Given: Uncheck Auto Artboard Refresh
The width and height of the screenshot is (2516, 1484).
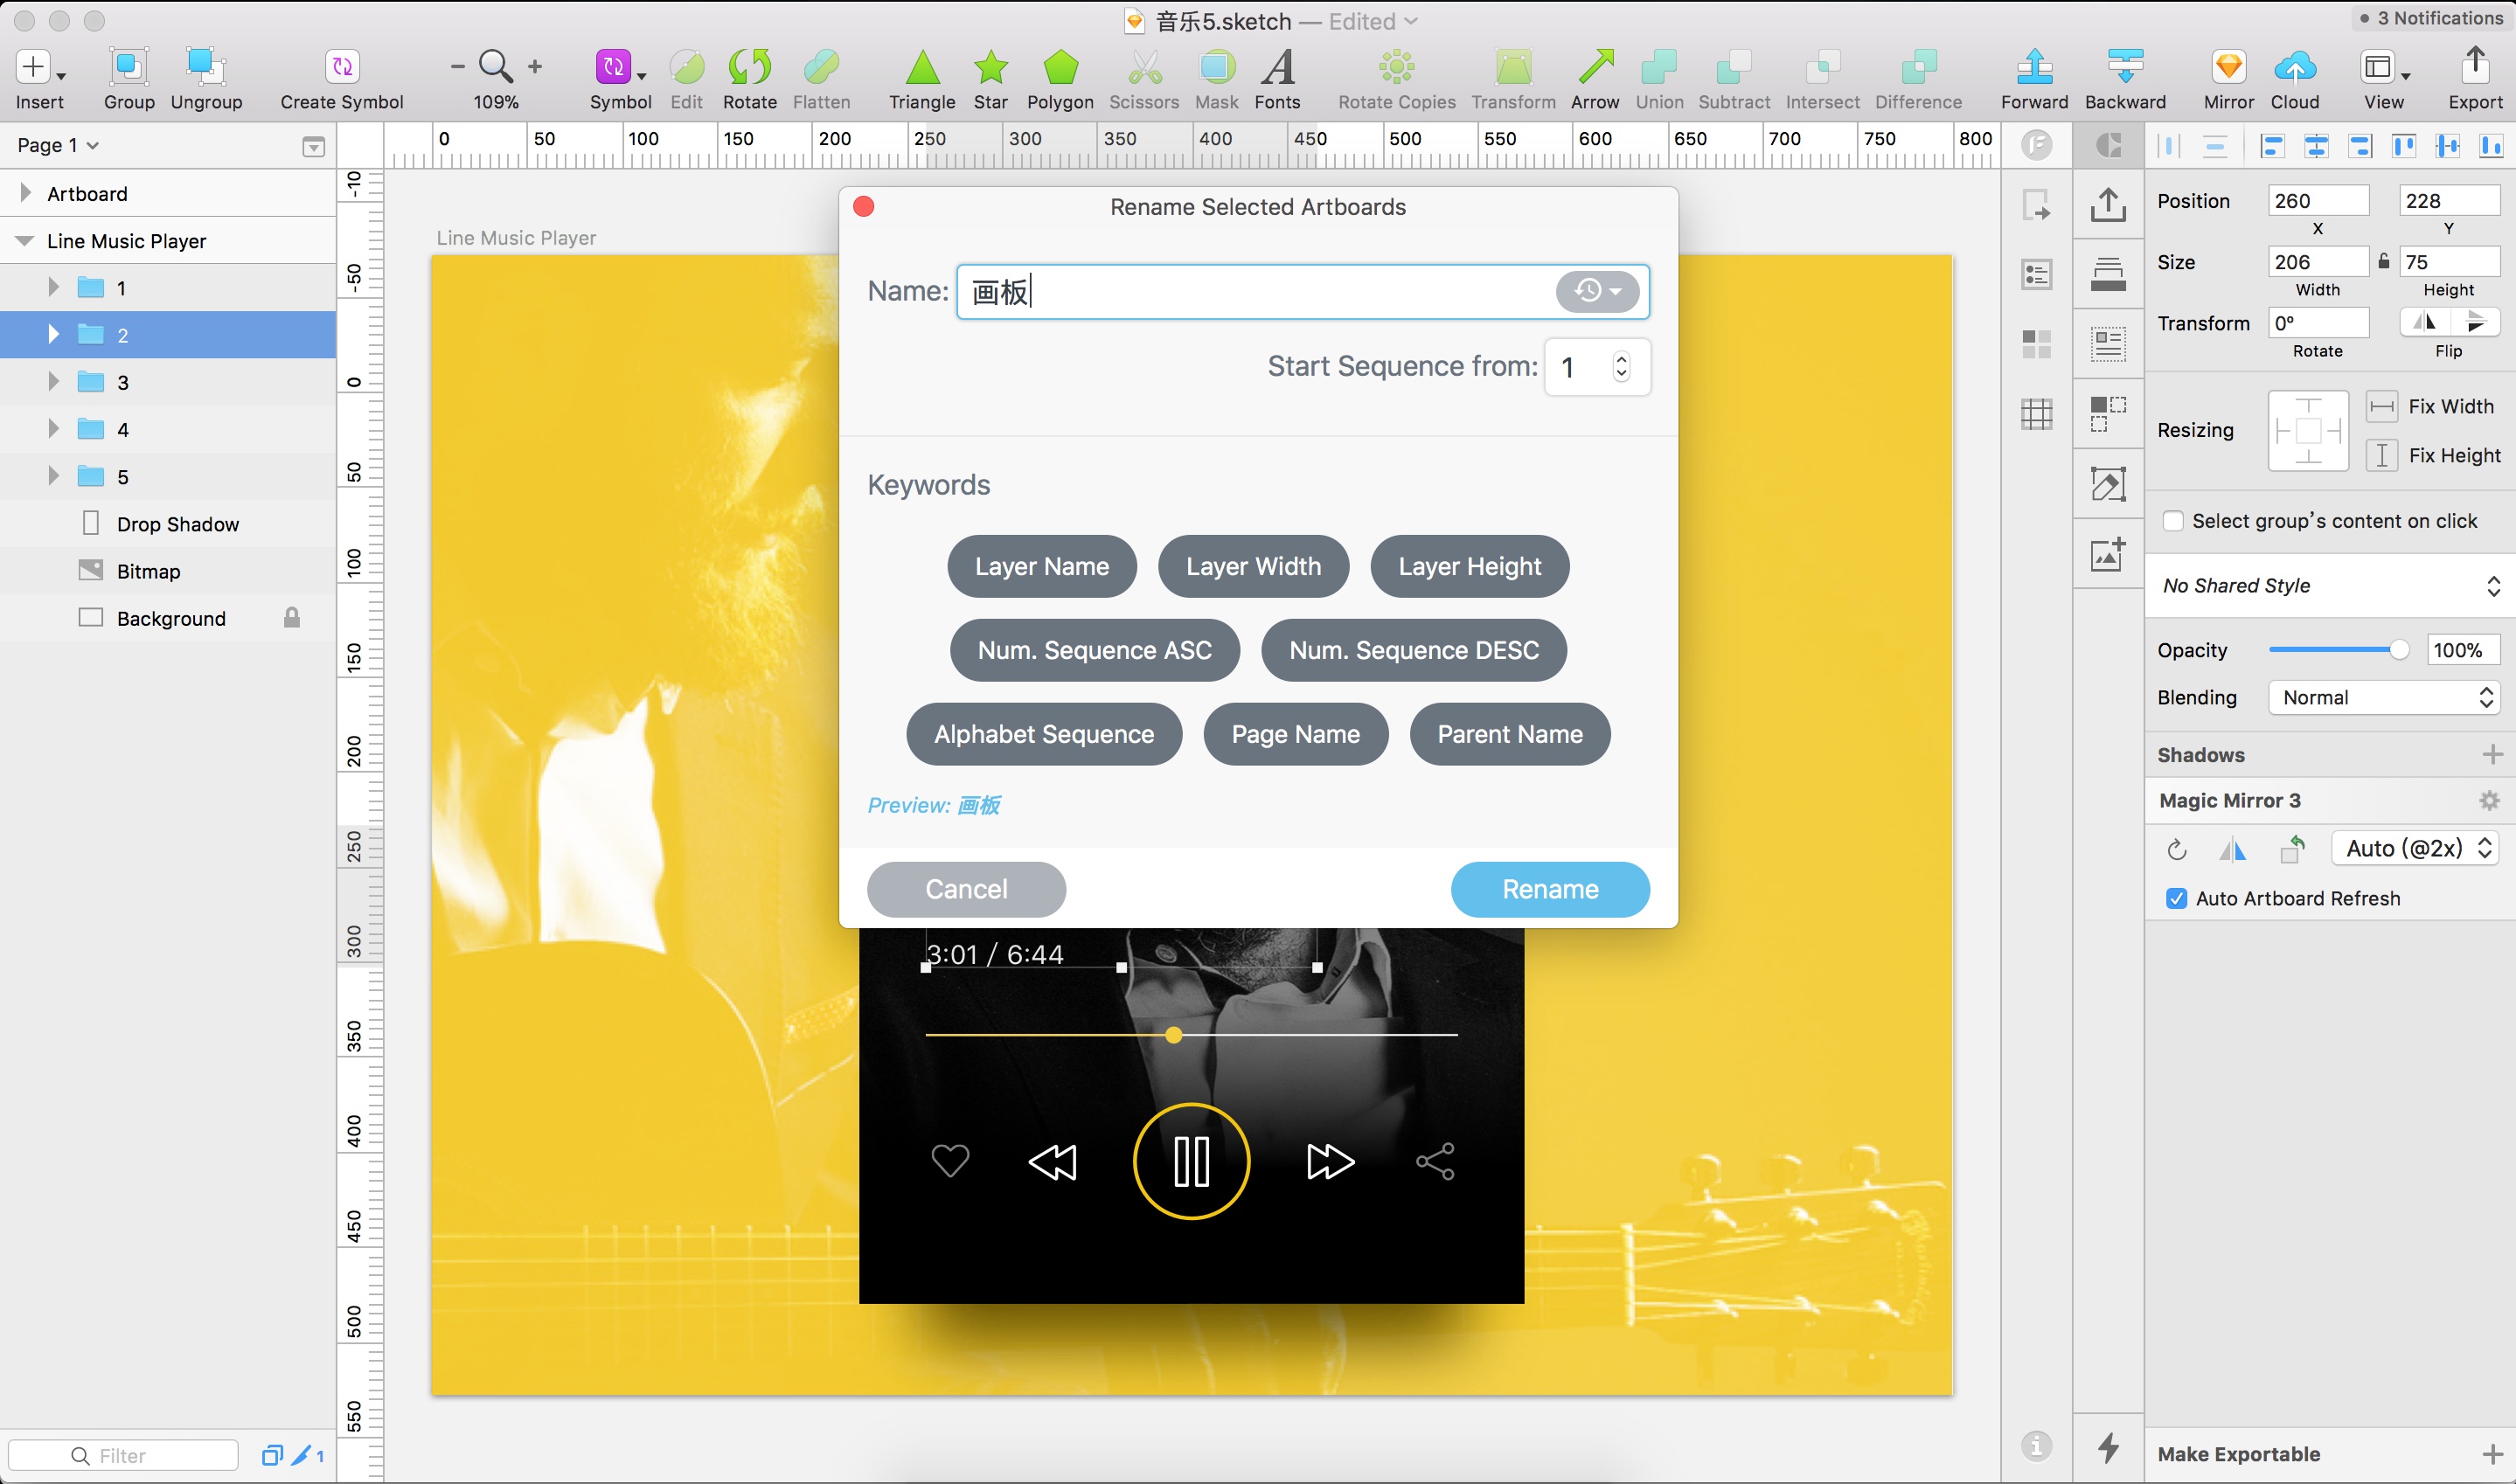Looking at the screenshot, I should tap(2176, 898).
